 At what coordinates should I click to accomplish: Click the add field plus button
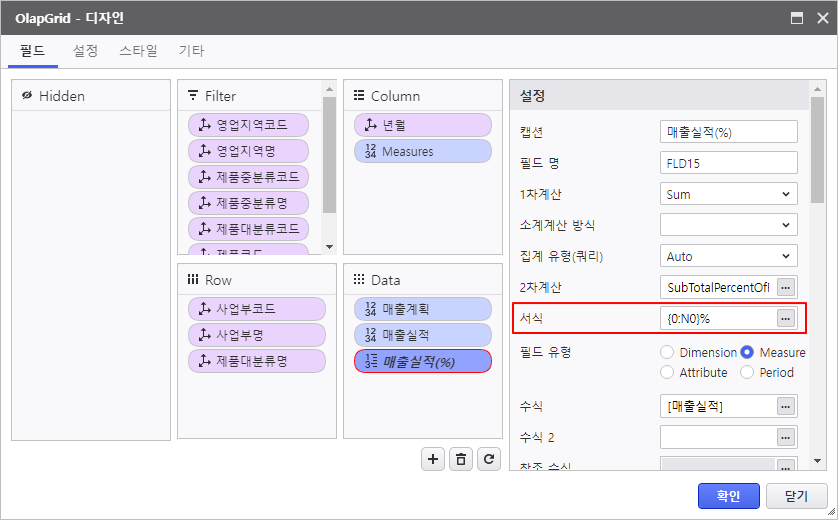433,459
